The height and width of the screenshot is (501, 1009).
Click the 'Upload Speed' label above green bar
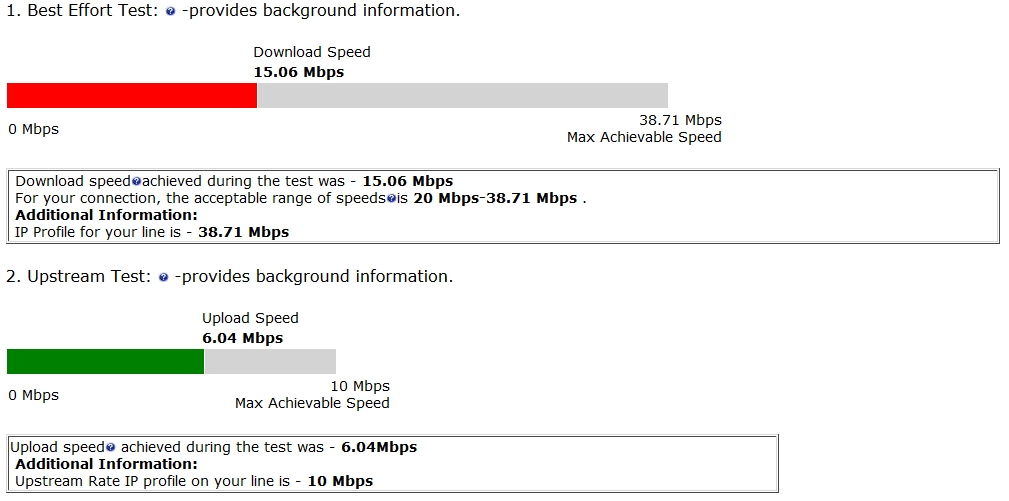(x=250, y=318)
